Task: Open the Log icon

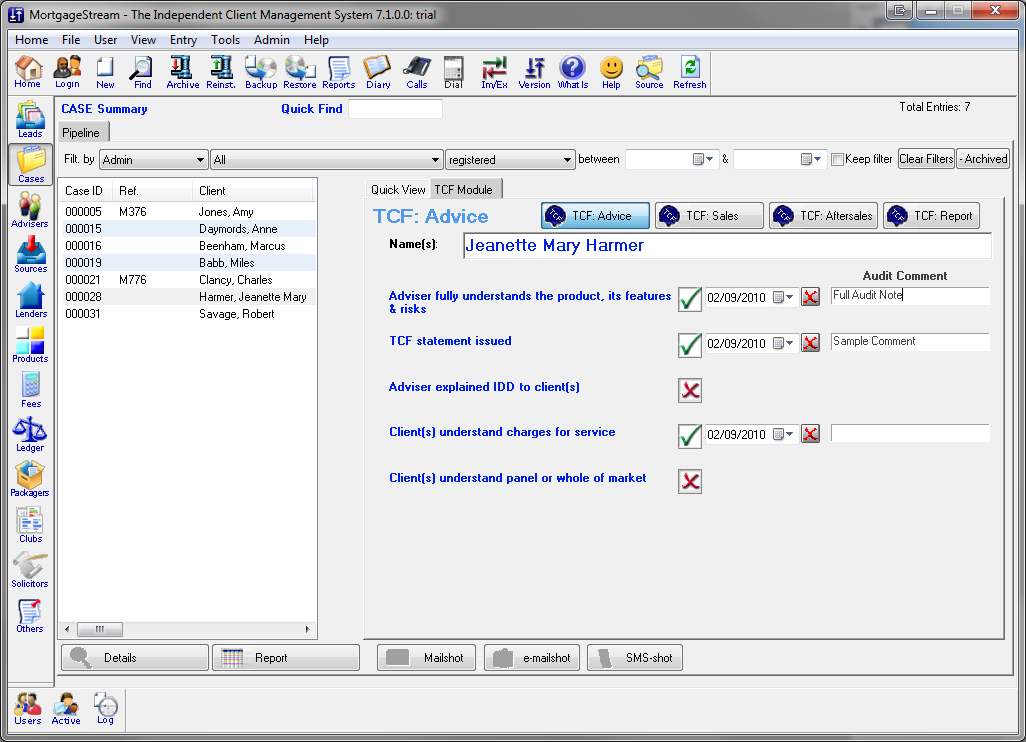Action: 105,709
